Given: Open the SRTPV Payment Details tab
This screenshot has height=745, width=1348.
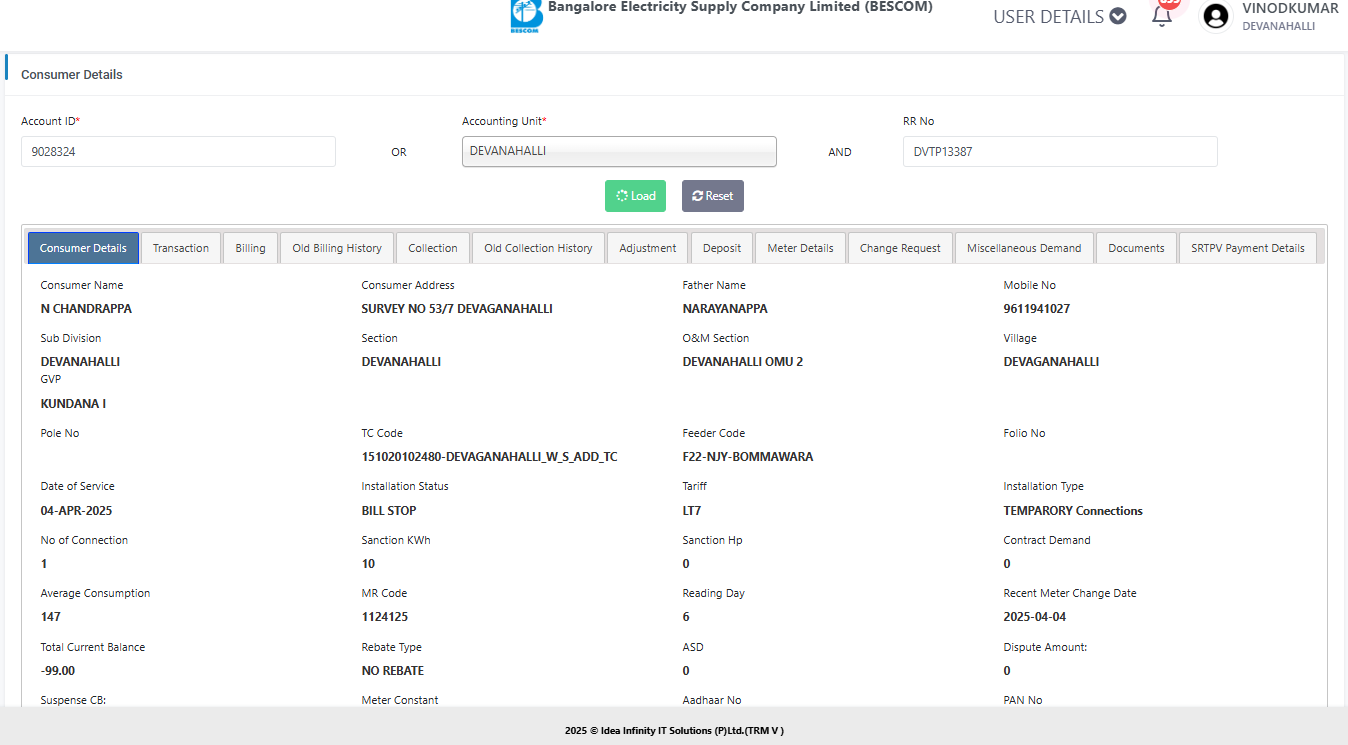Looking at the screenshot, I should 1247,248.
